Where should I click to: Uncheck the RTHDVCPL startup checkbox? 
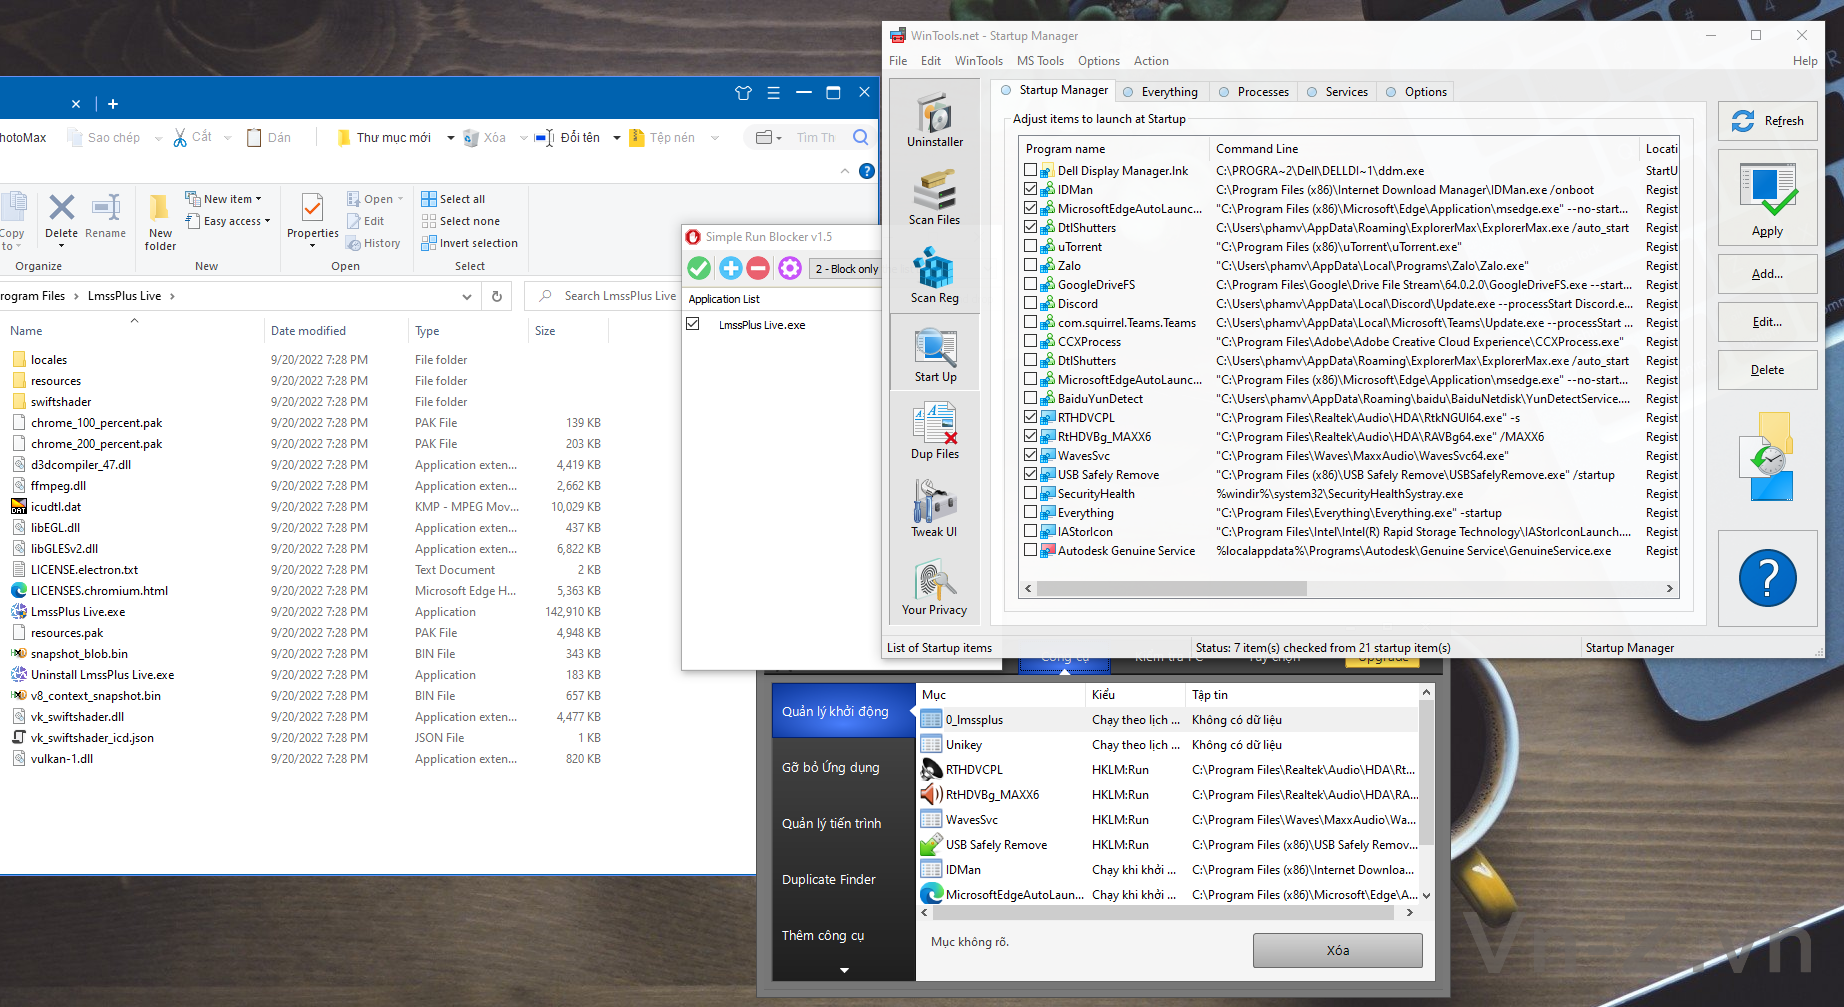click(1030, 417)
